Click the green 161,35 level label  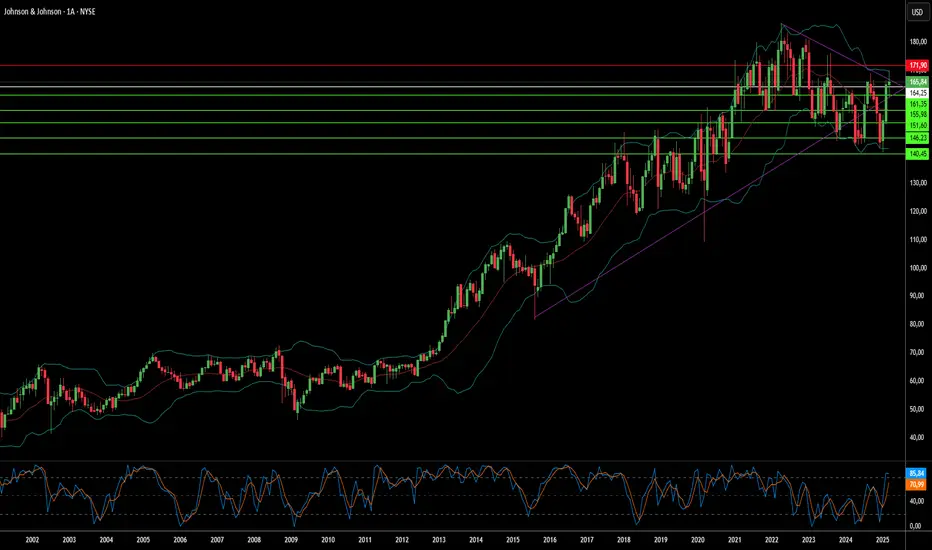tap(915, 103)
